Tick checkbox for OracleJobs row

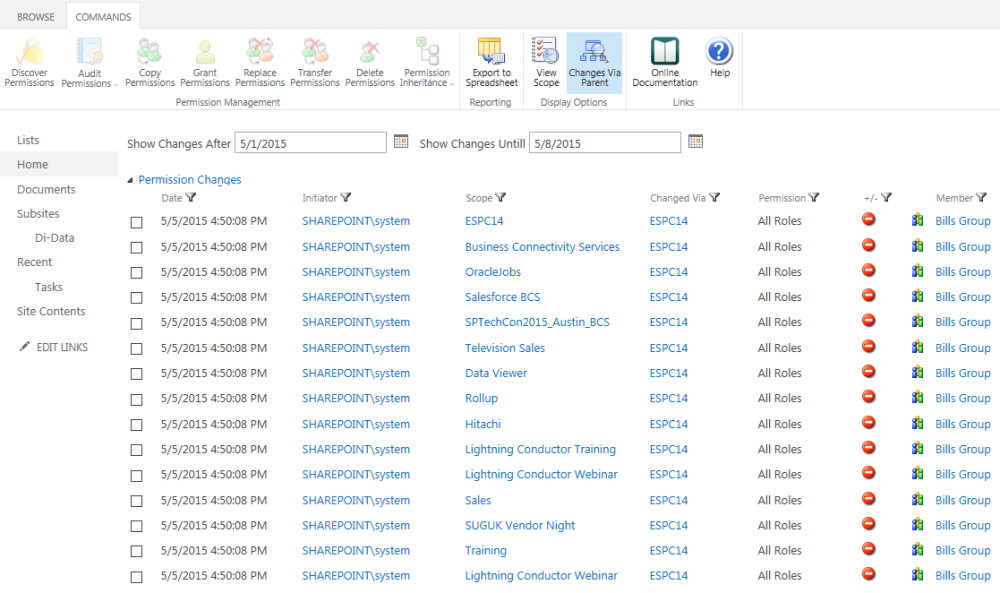[x=136, y=273]
